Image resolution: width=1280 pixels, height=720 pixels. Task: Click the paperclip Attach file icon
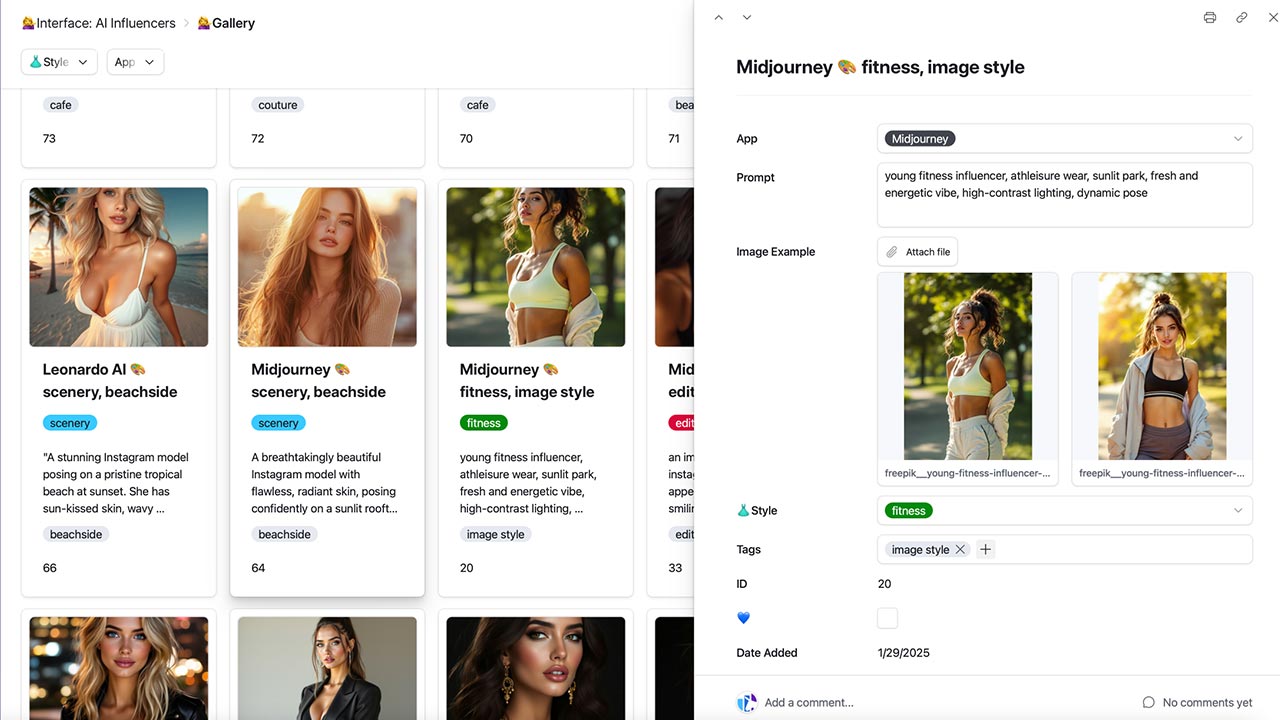point(892,252)
